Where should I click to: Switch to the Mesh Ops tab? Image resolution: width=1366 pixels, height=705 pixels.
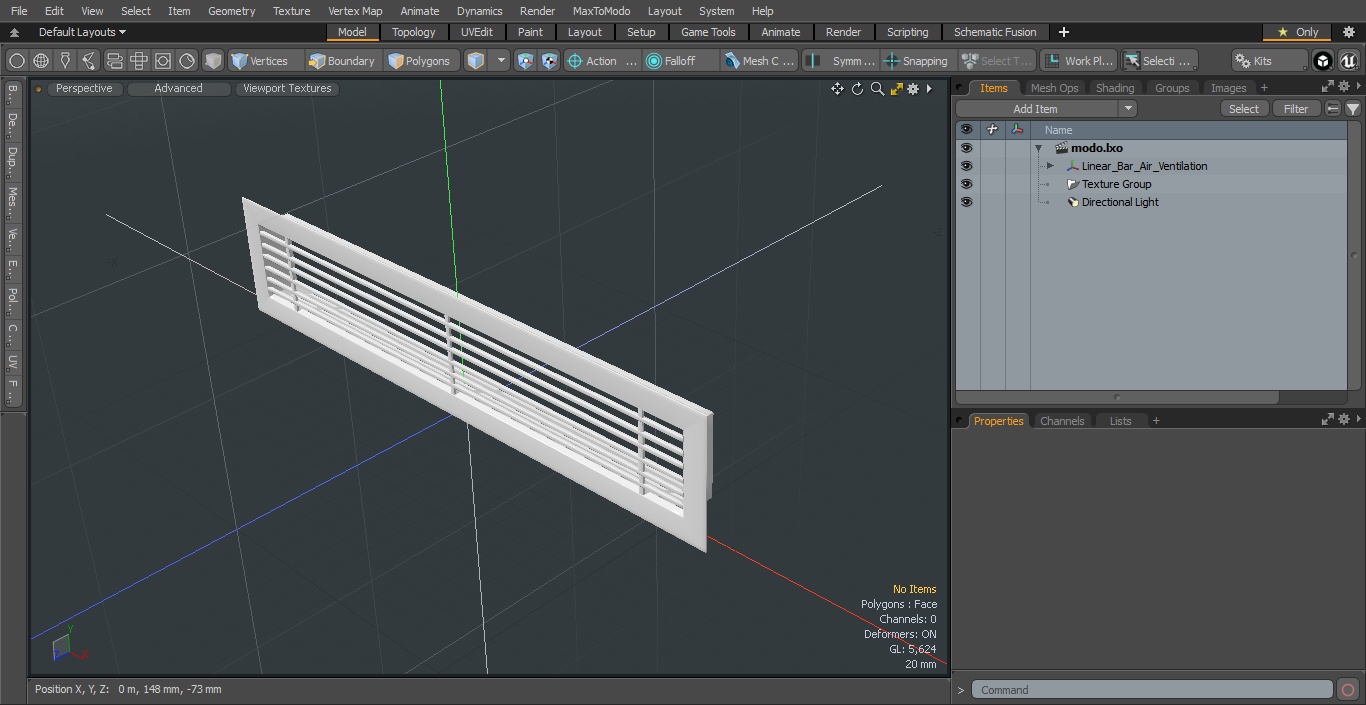coord(1054,88)
